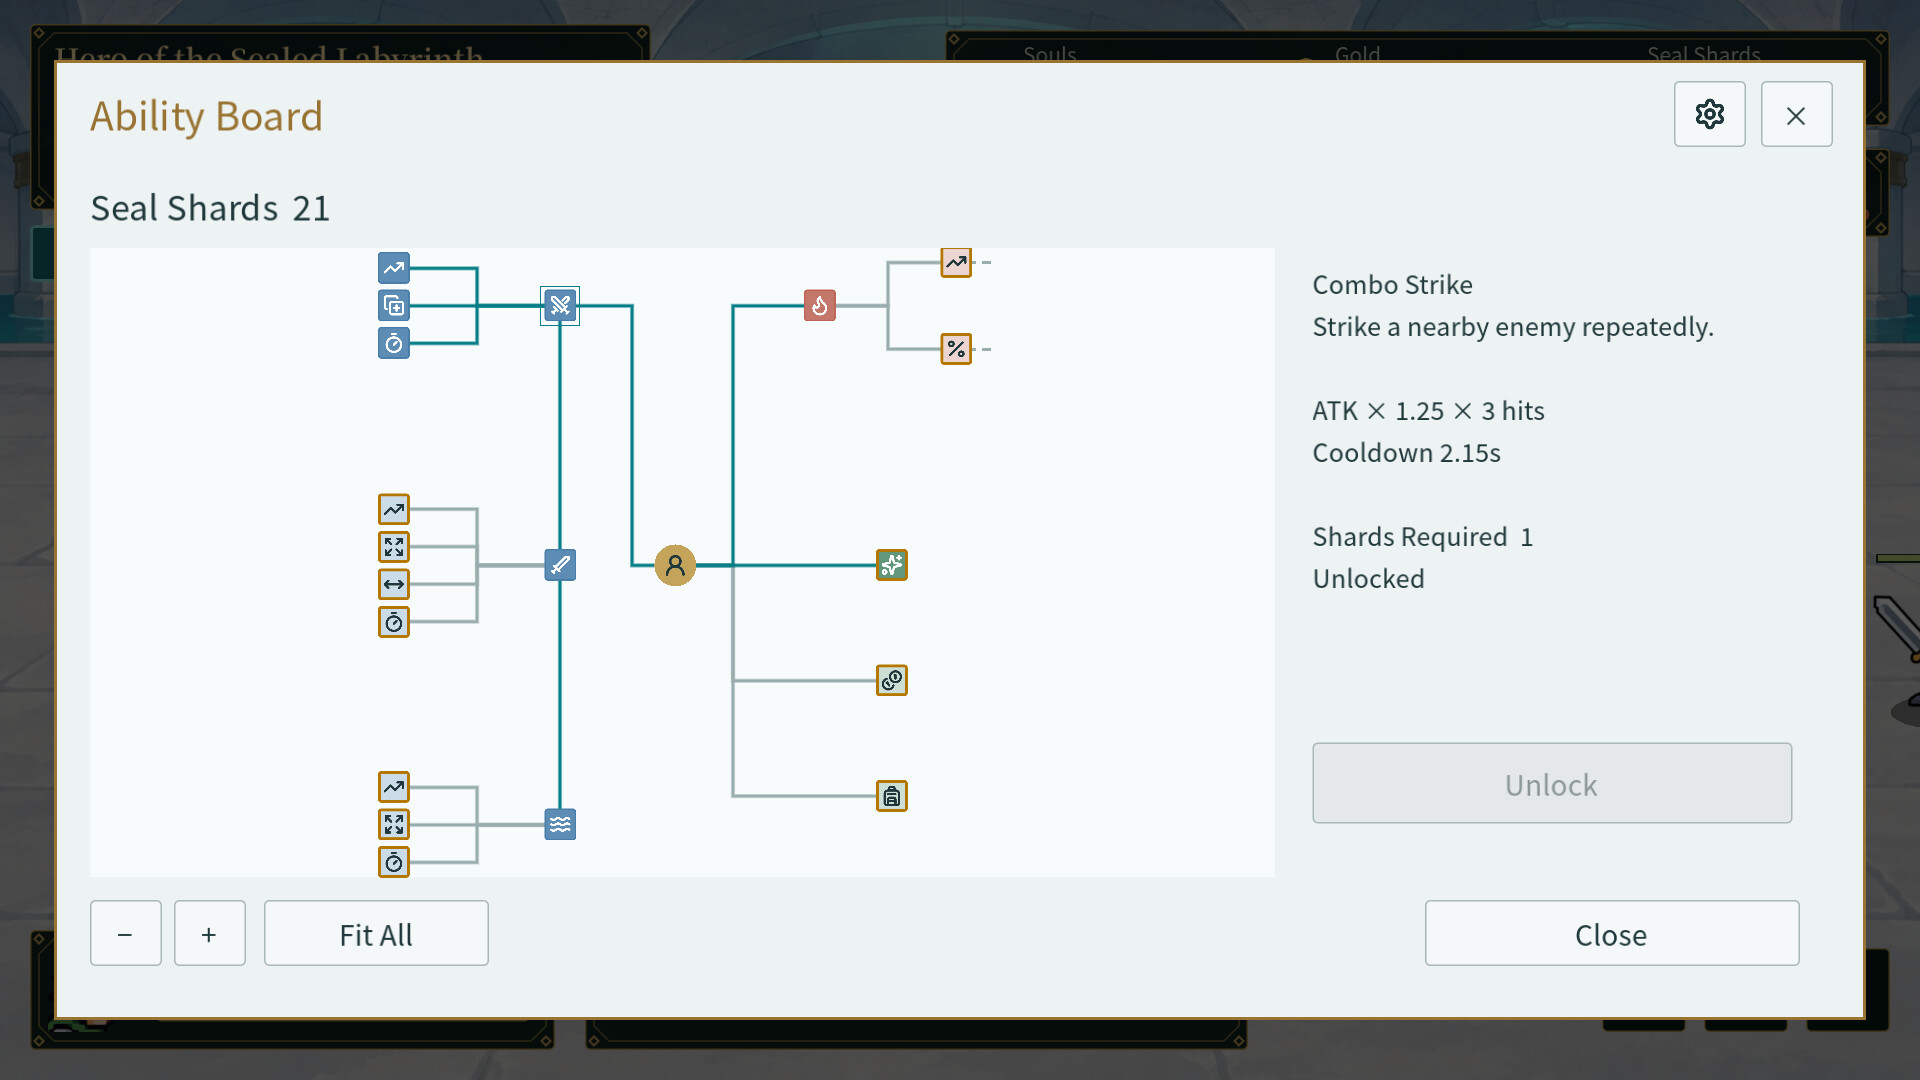The width and height of the screenshot is (1920, 1080).
Task: Select the blue trend-up node of Combo Strike
Action: (394, 268)
